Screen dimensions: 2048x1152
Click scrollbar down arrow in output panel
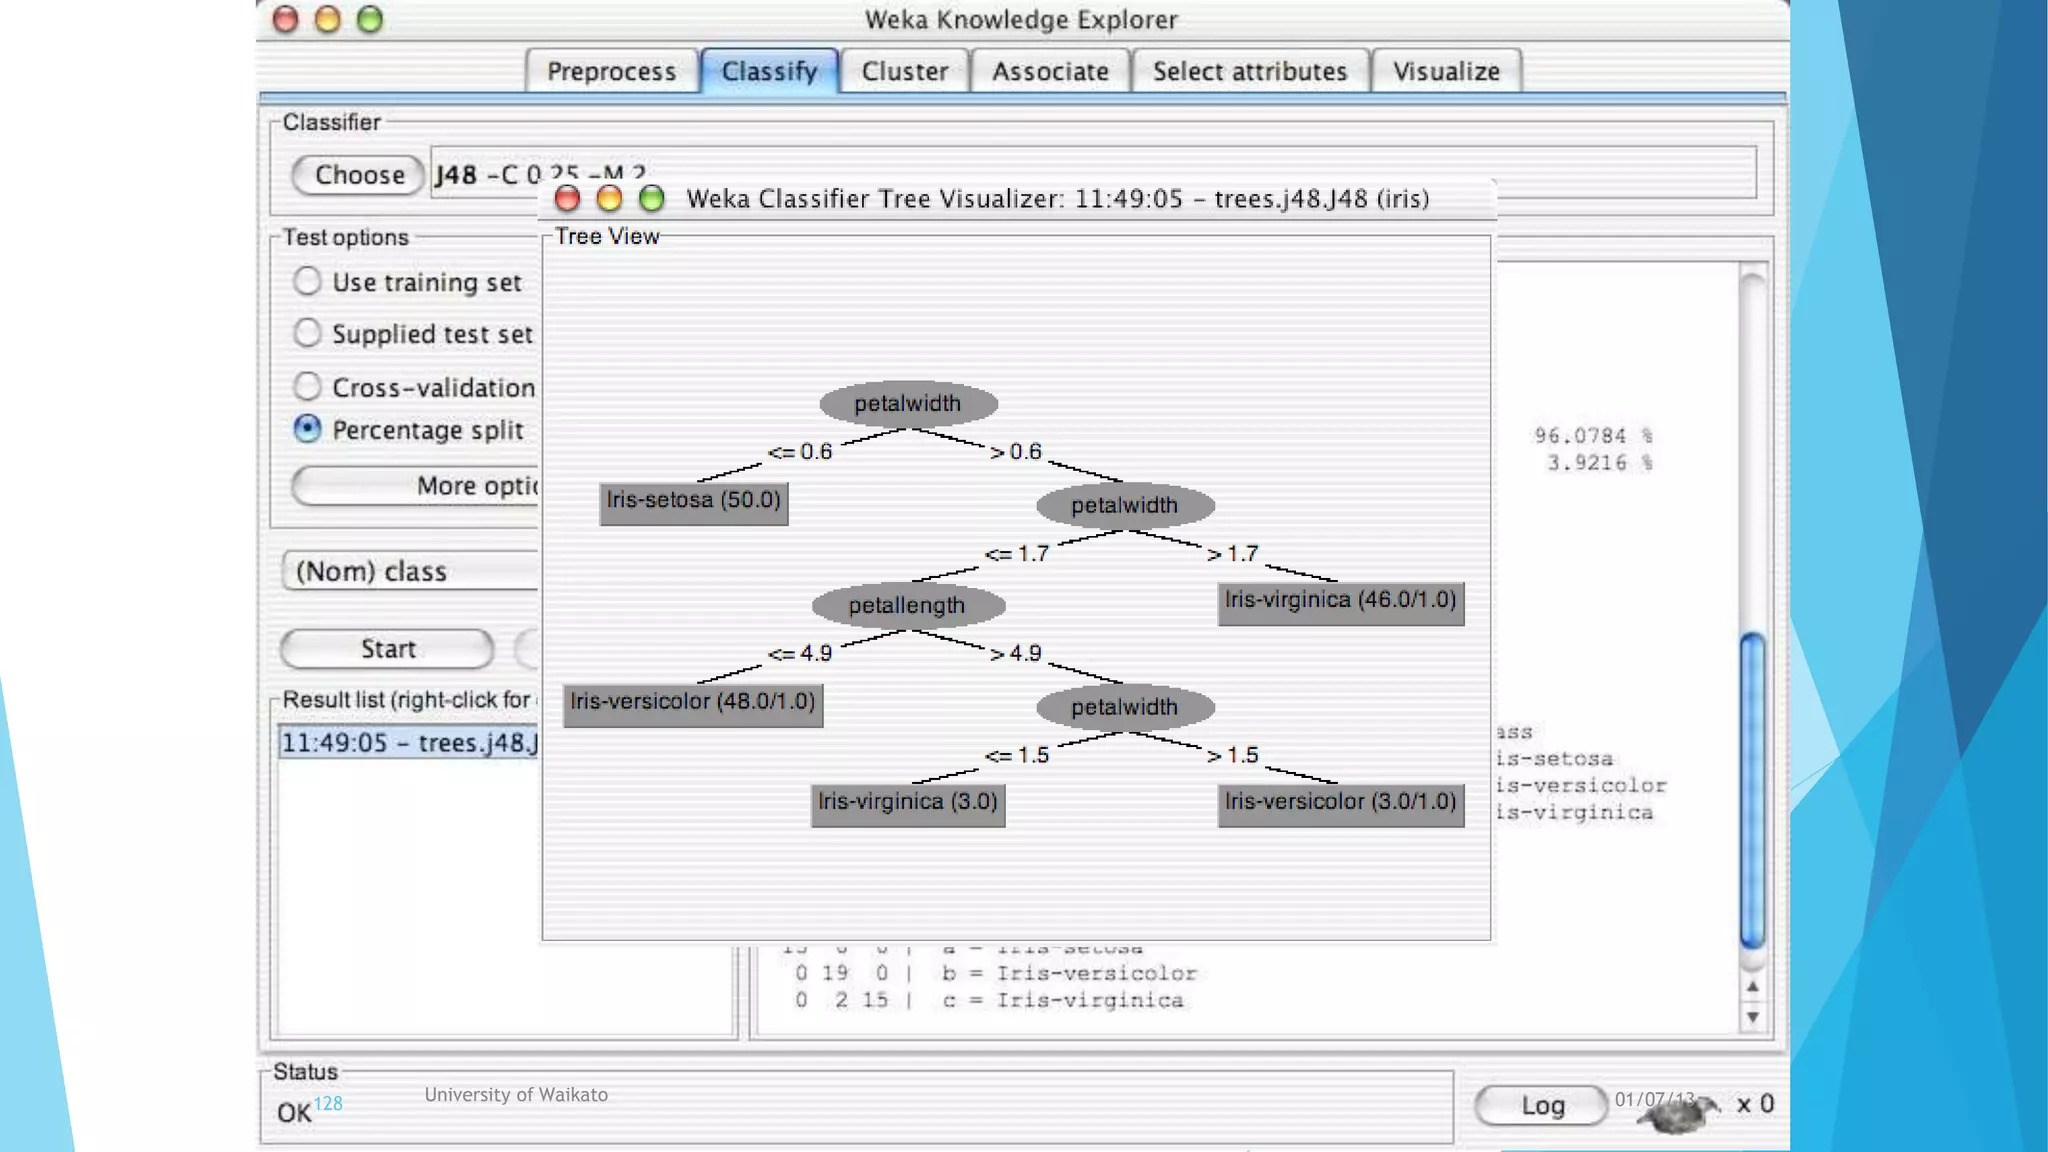pyautogui.click(x=1752, y=1018)
